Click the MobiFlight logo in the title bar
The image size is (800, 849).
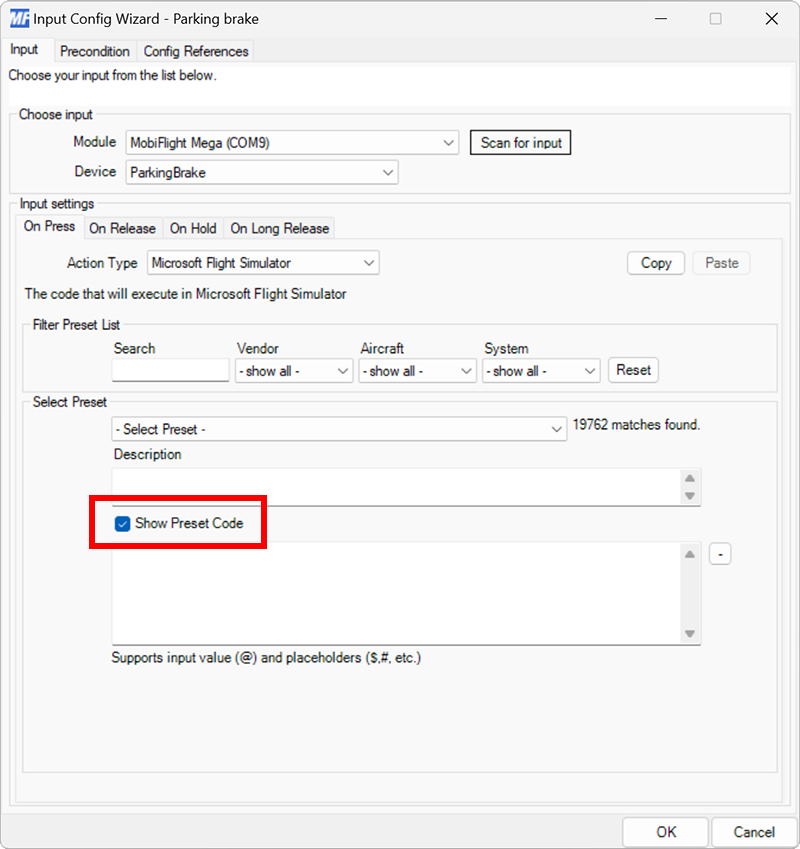pyautogui.click(x=17, y=18)
